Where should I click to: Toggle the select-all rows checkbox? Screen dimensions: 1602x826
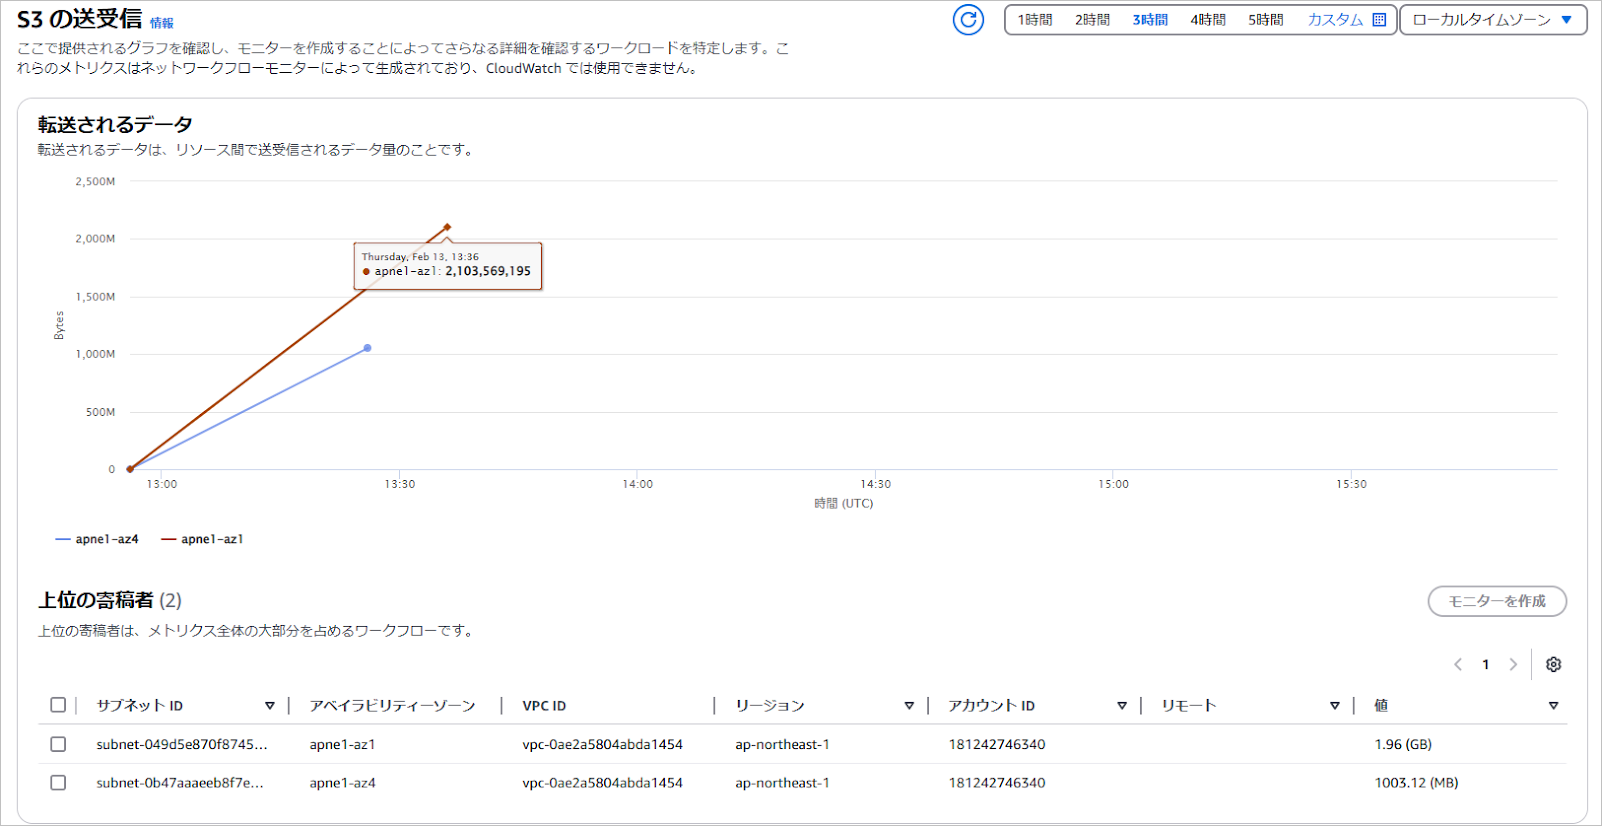[x=58, y=706]
